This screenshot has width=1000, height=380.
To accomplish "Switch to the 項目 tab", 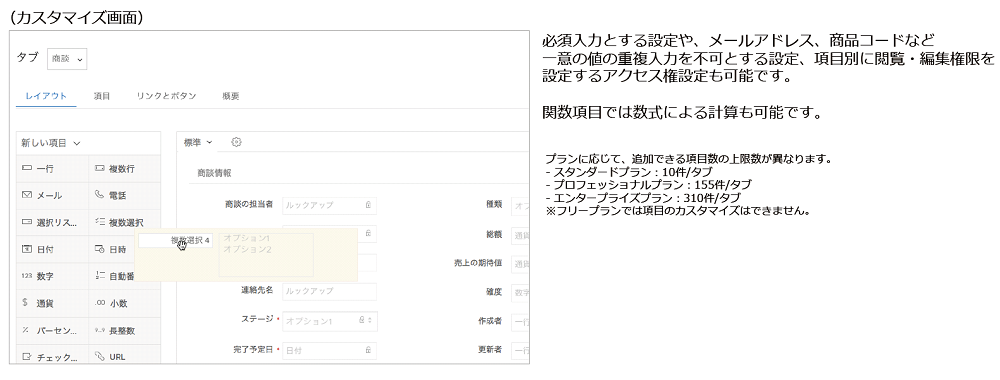I will point(102,96).
